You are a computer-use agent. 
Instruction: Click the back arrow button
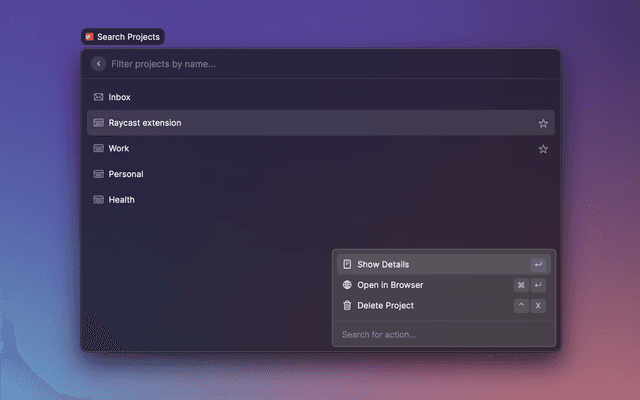click(98, 64)
